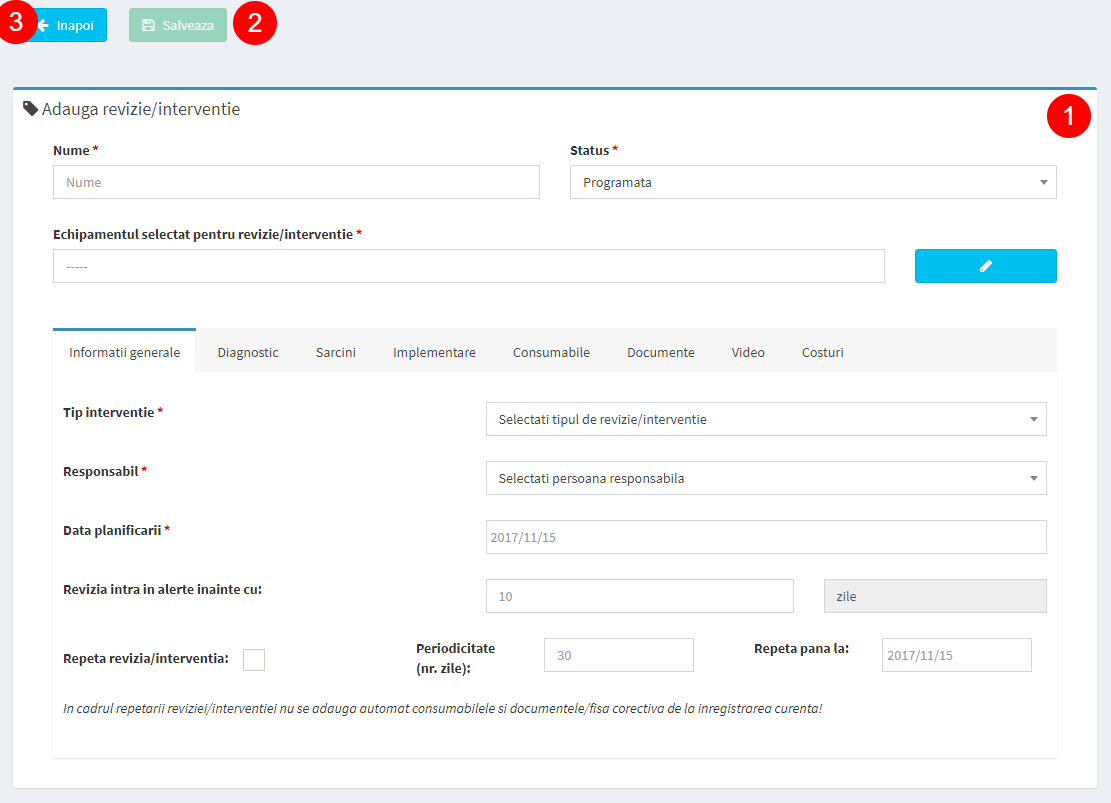Switch to the Implementare tab
This screenshot has width=1111, height=803.
pyautogui.click(x=434, y=352)
